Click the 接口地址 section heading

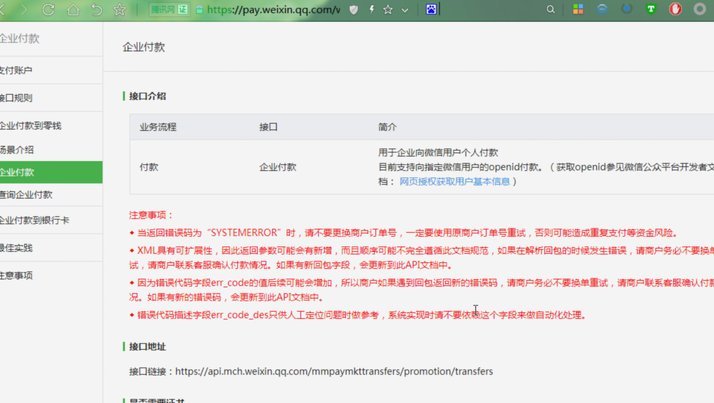pyautogui.click(x=148, y=347)
